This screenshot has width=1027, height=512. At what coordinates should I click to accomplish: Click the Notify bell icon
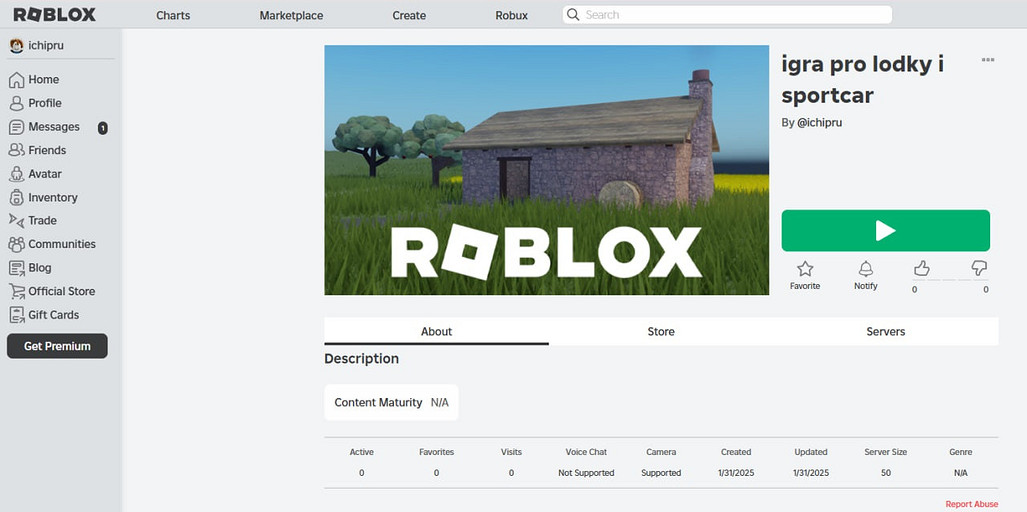click(x=866, y=269)
